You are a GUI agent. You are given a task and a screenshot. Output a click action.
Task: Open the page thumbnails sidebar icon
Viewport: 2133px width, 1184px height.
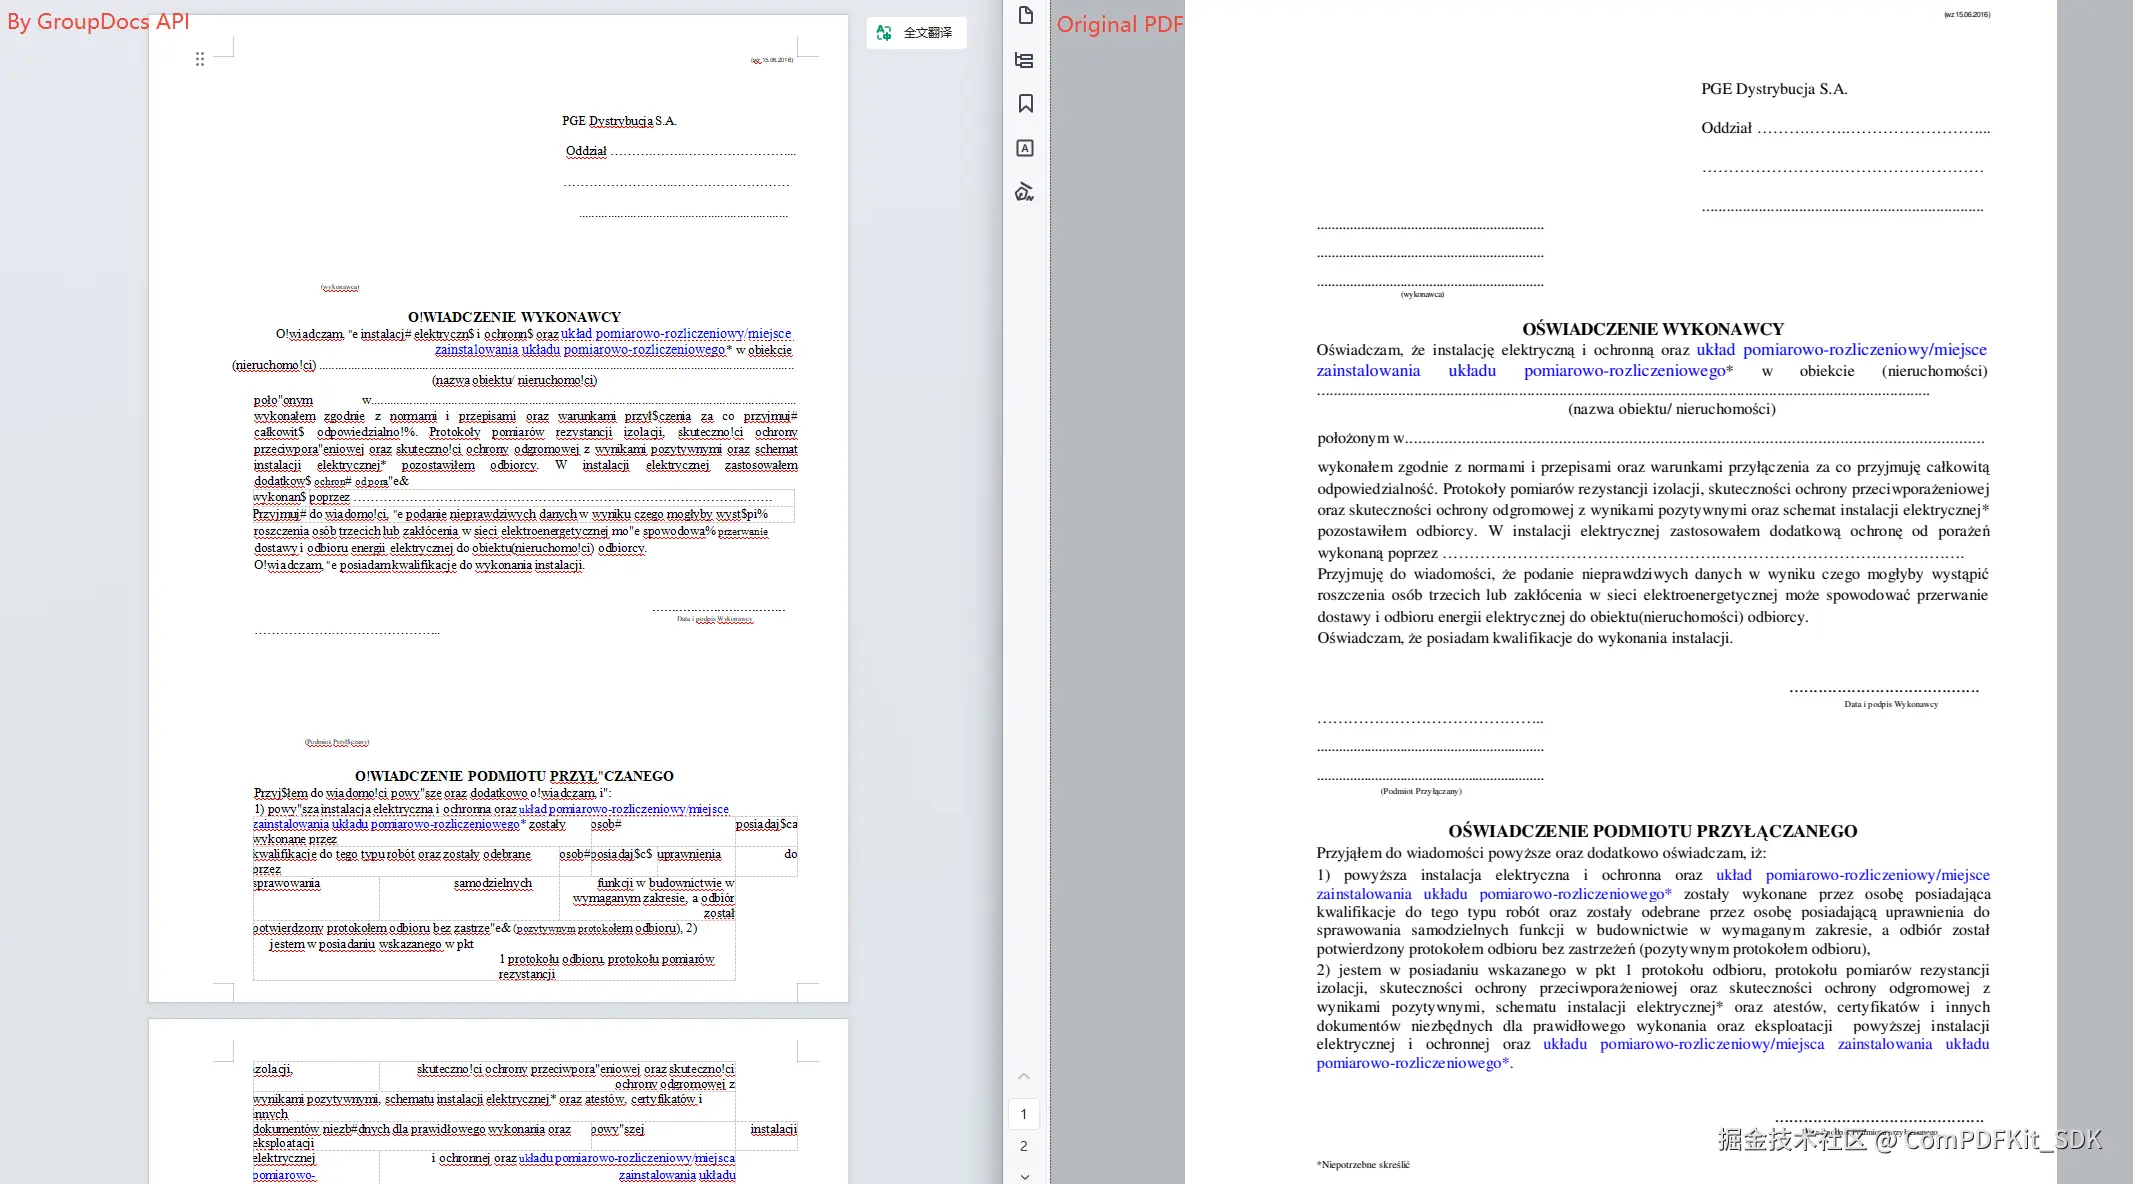(x=1025, y=16)
